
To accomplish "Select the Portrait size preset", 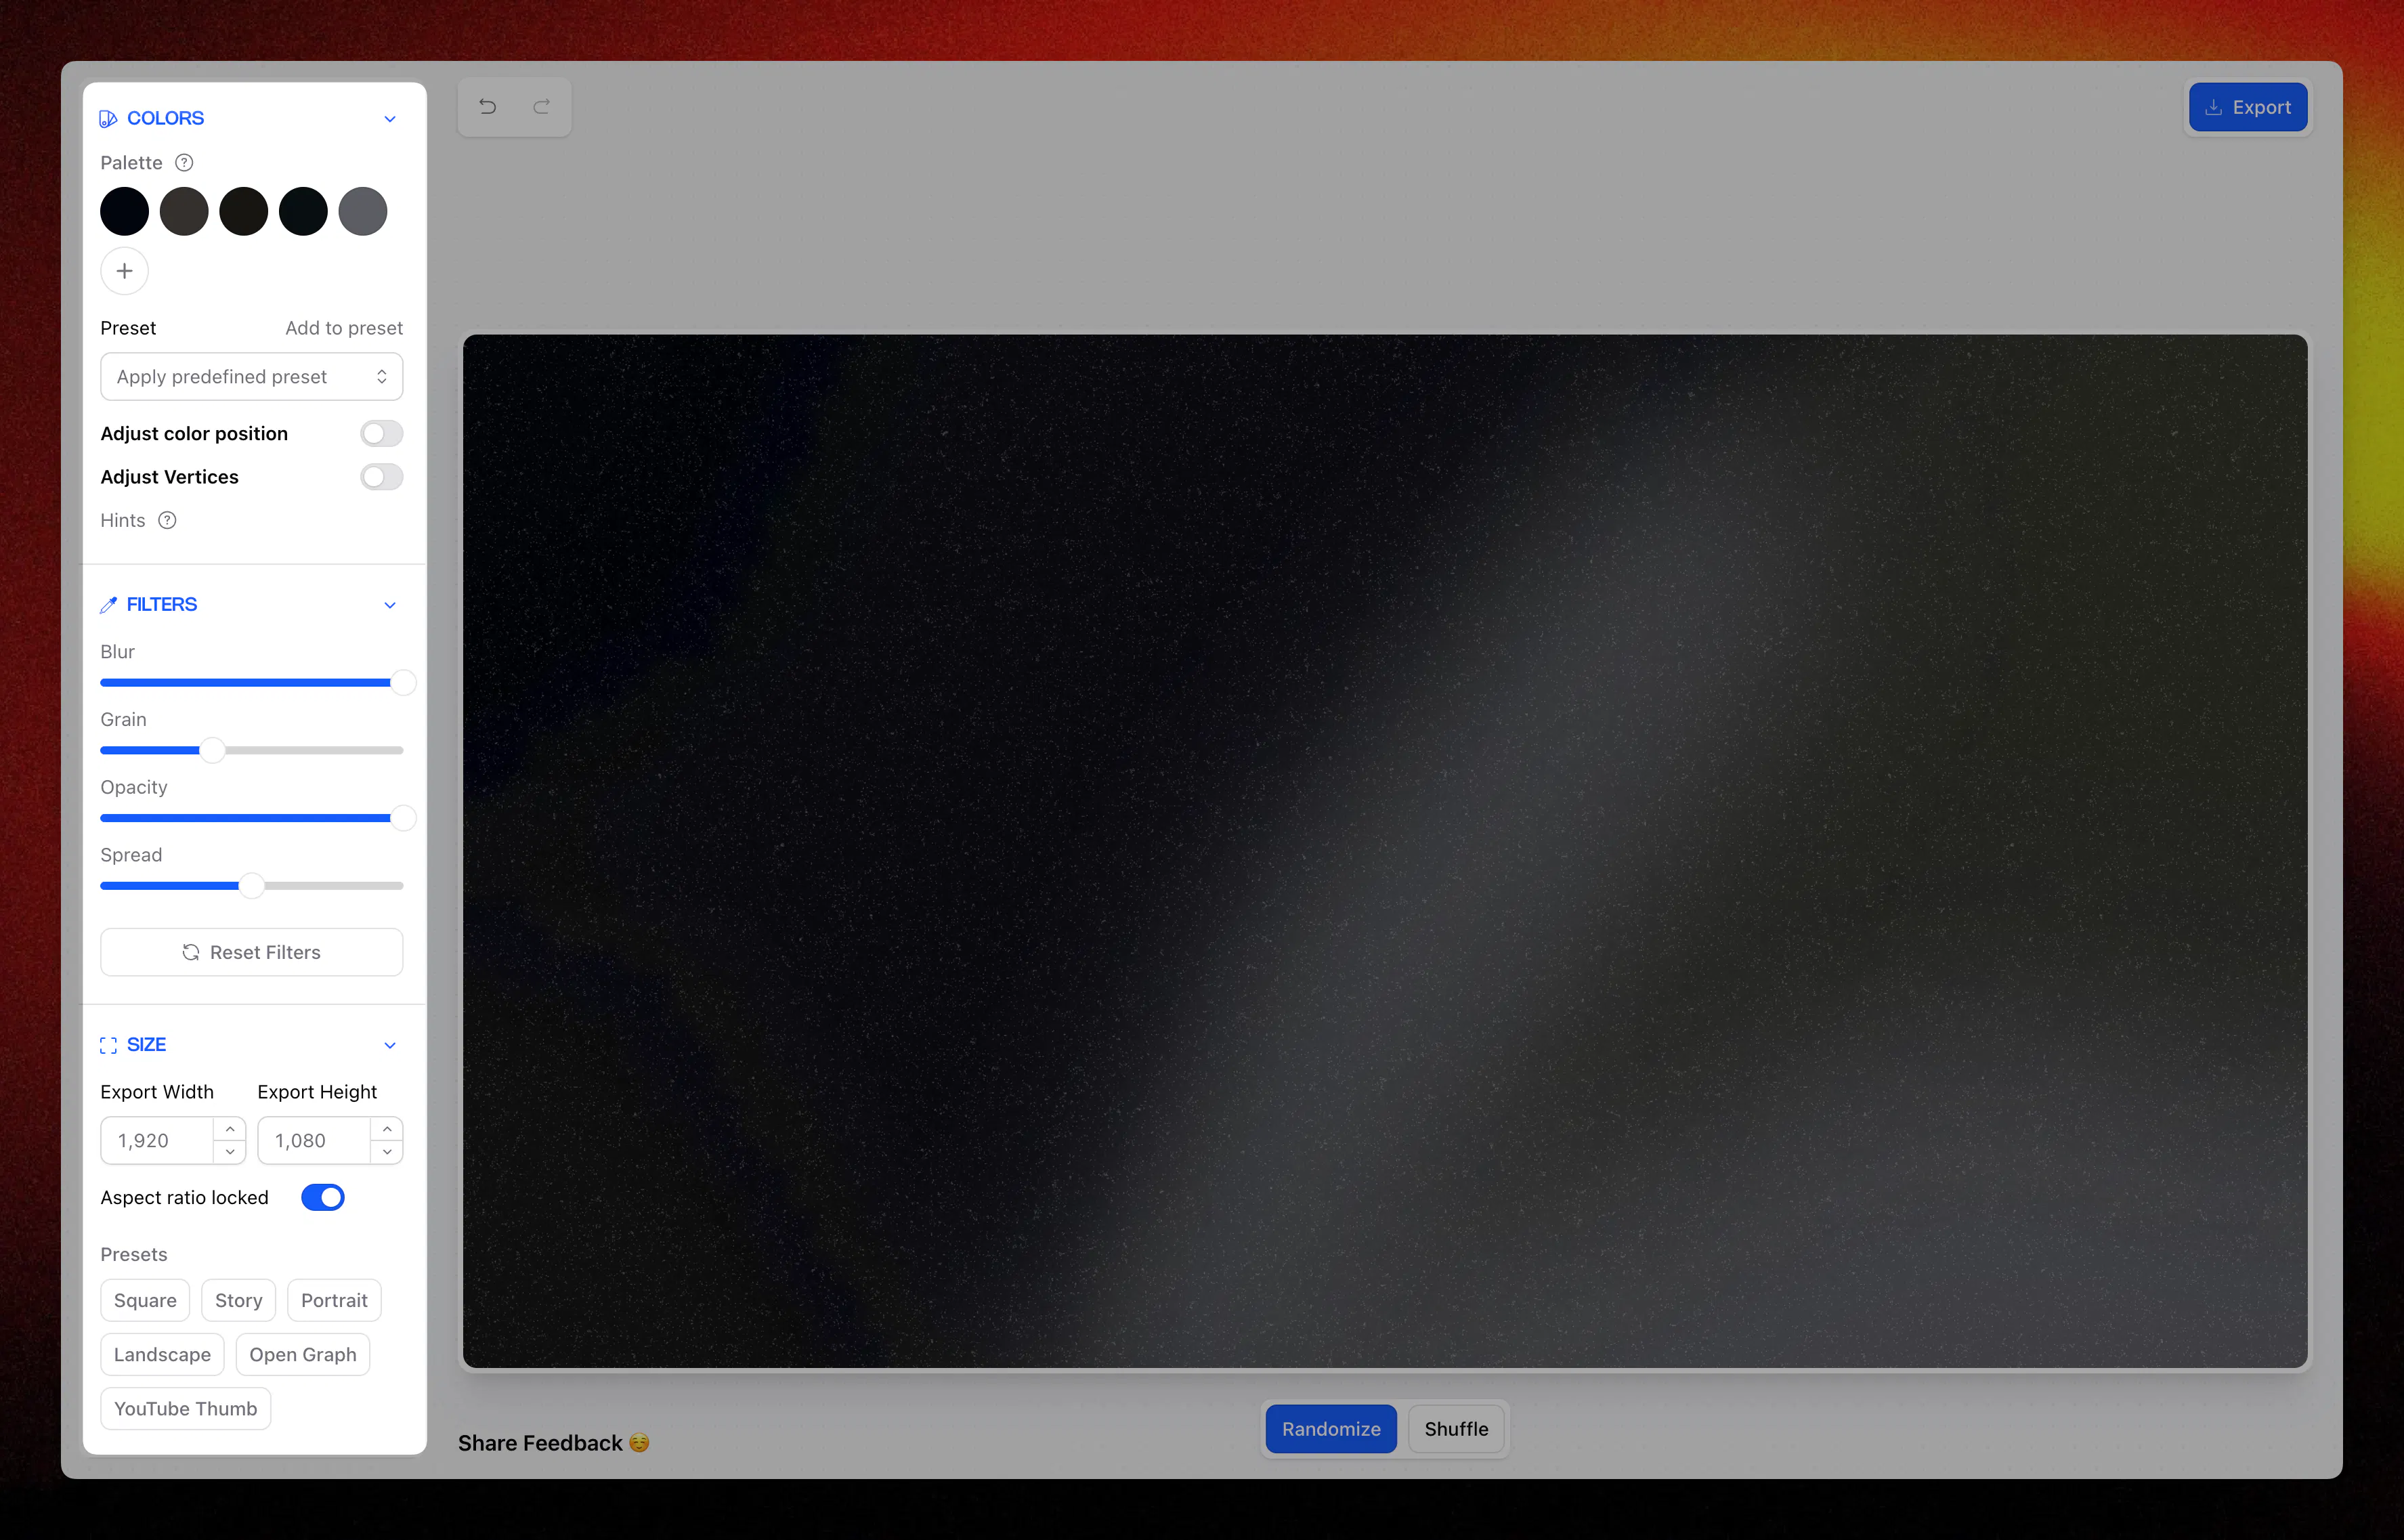I will click(x=334, y=1300).
